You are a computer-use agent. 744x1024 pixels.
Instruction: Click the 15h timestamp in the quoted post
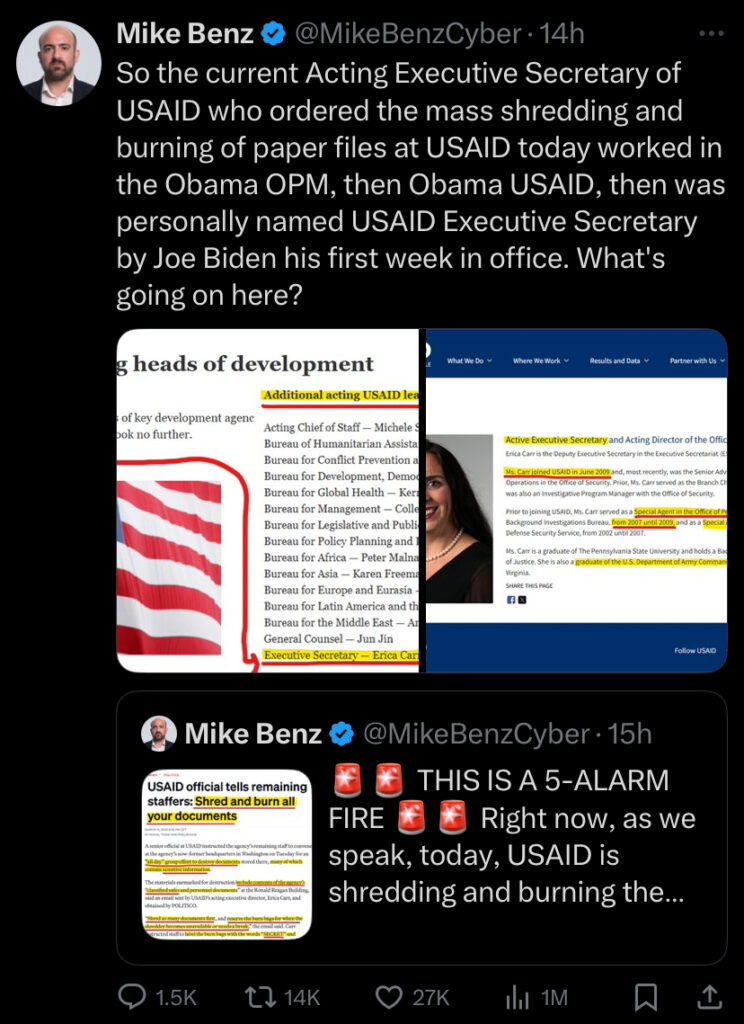tap(630, 734)
